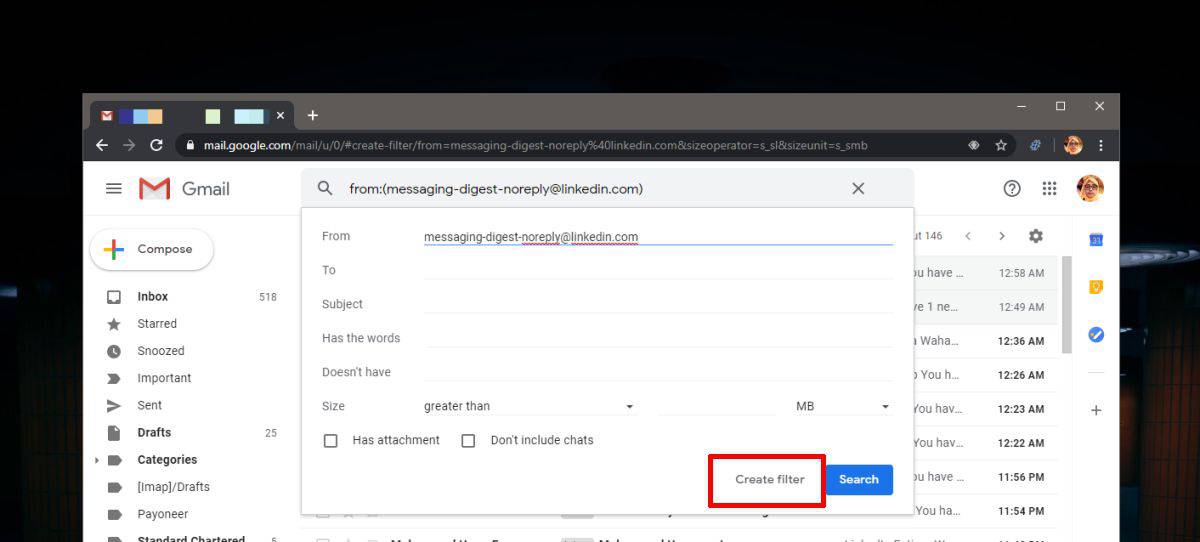
Task: Click the Gmail search box text
Action: [x=495, y=188]
